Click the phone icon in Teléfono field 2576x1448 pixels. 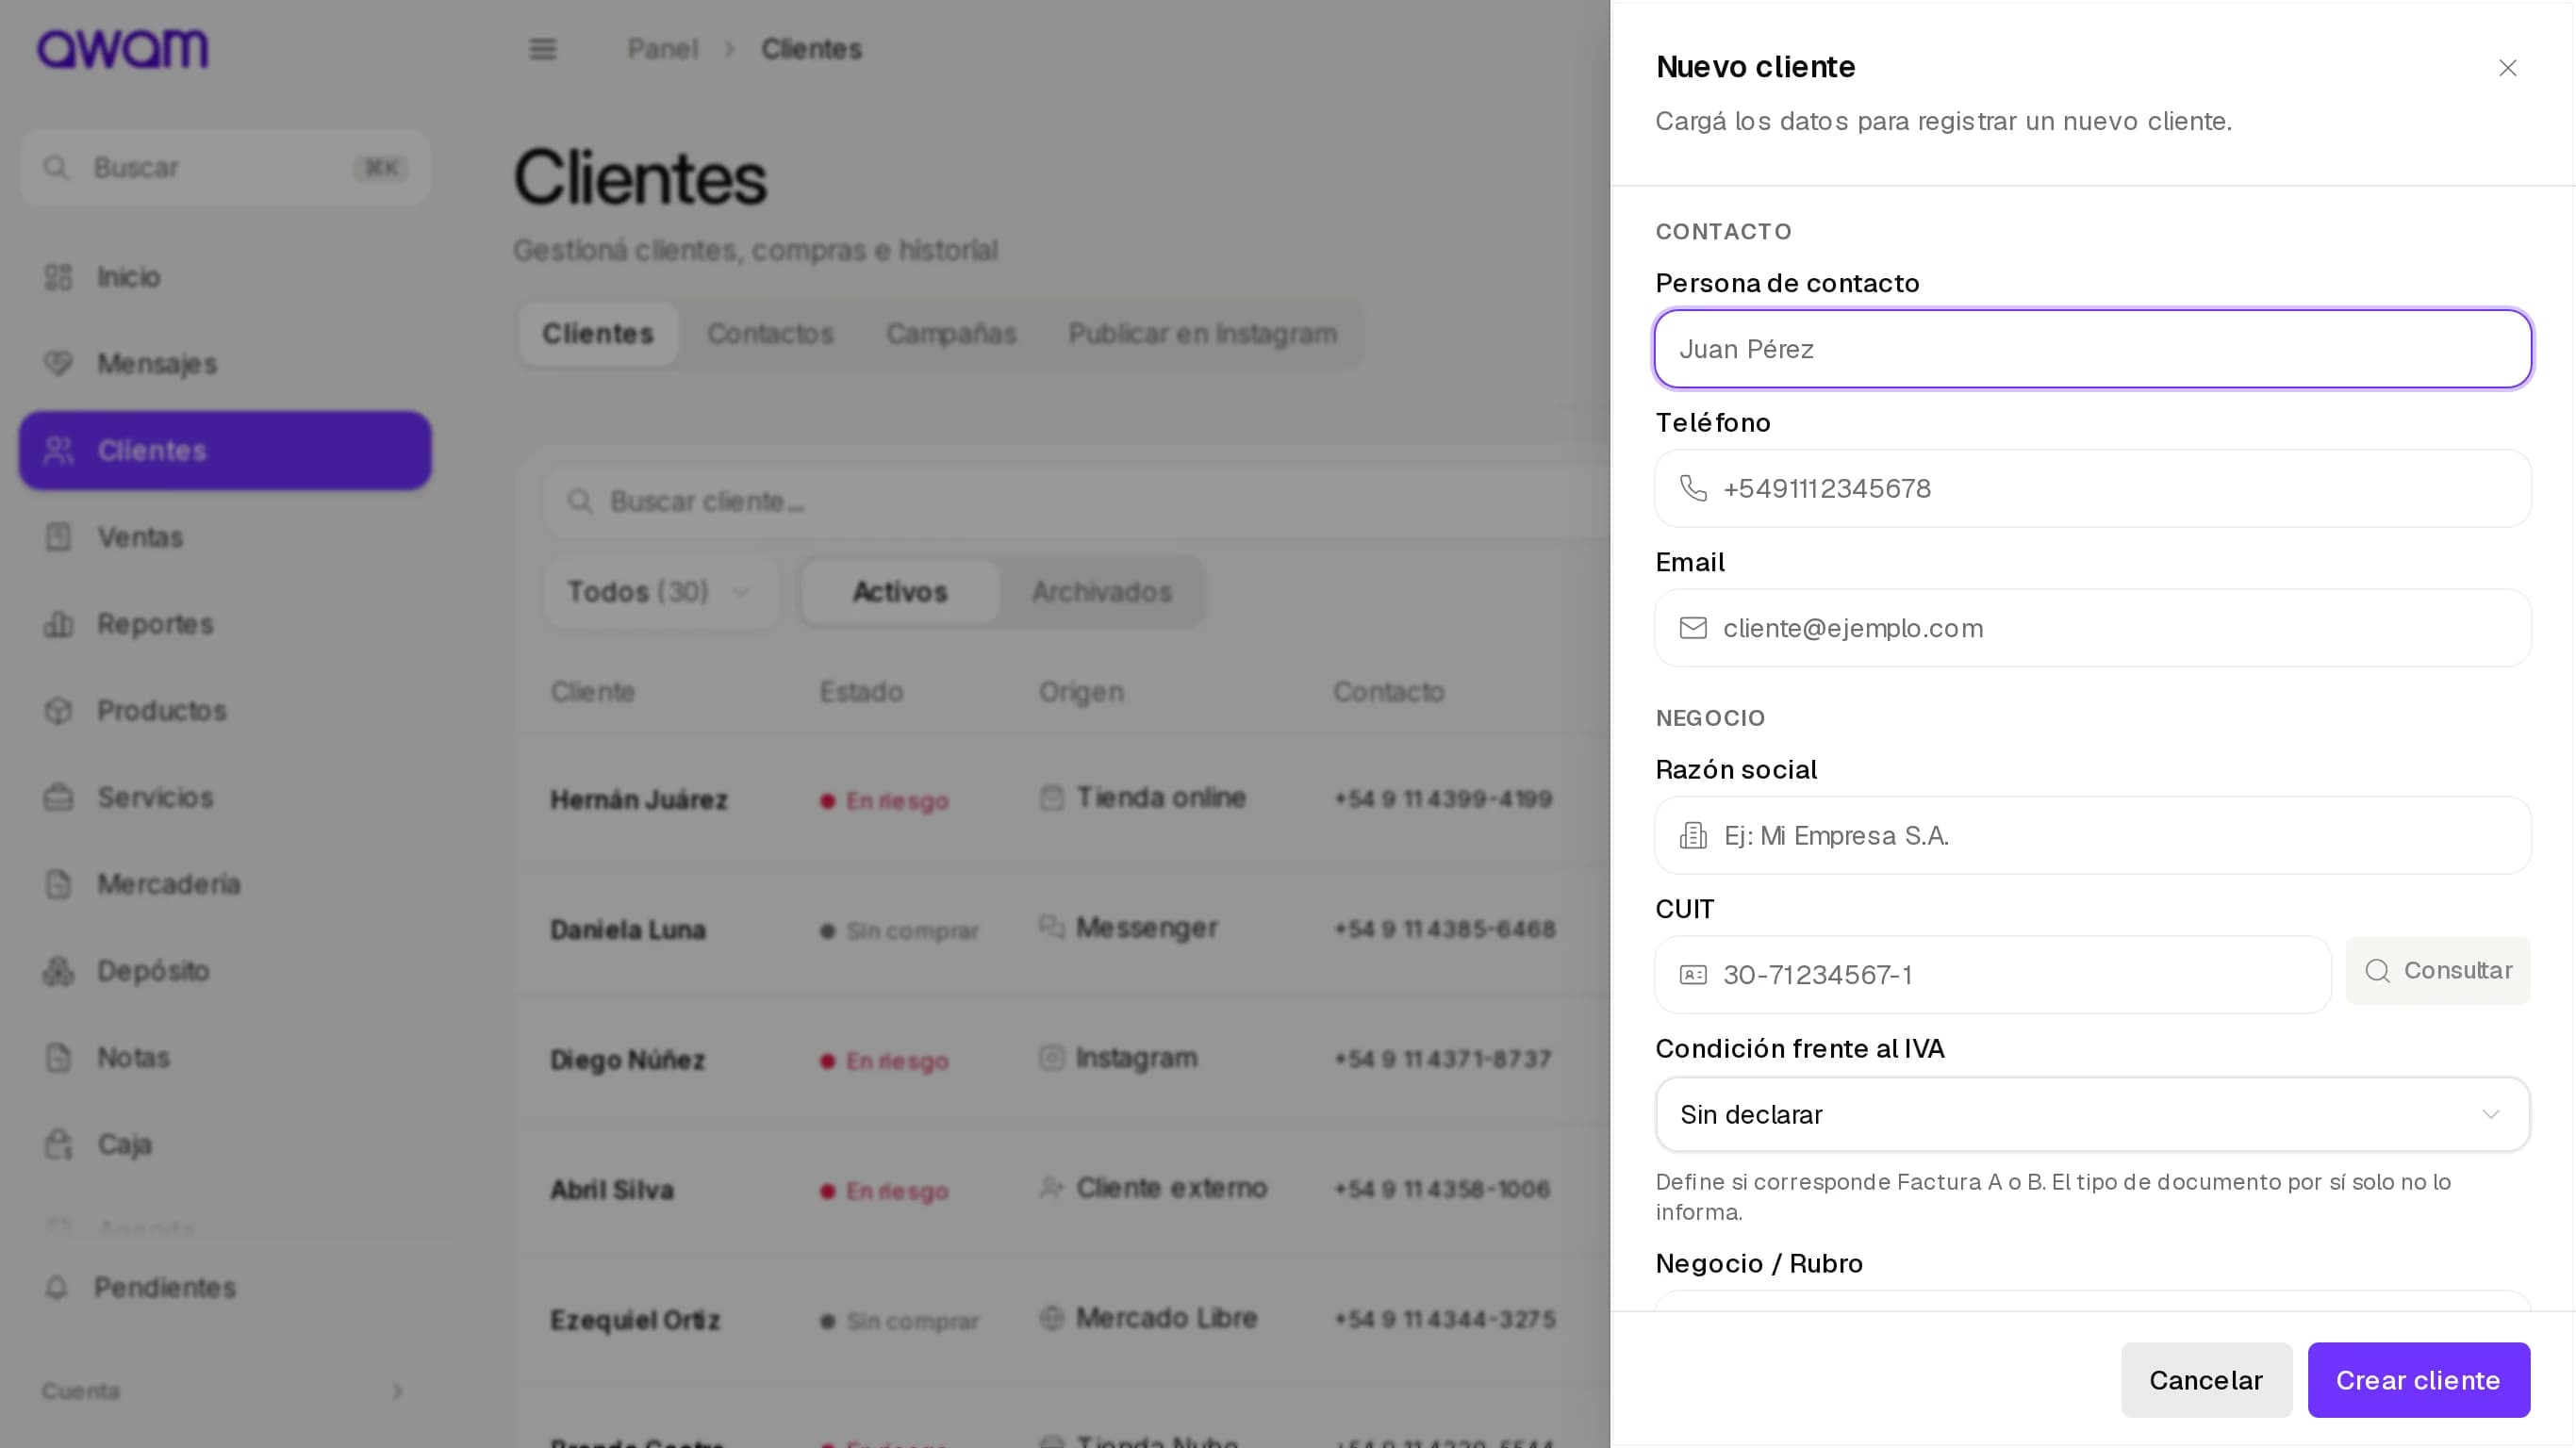coord(1693,488)
